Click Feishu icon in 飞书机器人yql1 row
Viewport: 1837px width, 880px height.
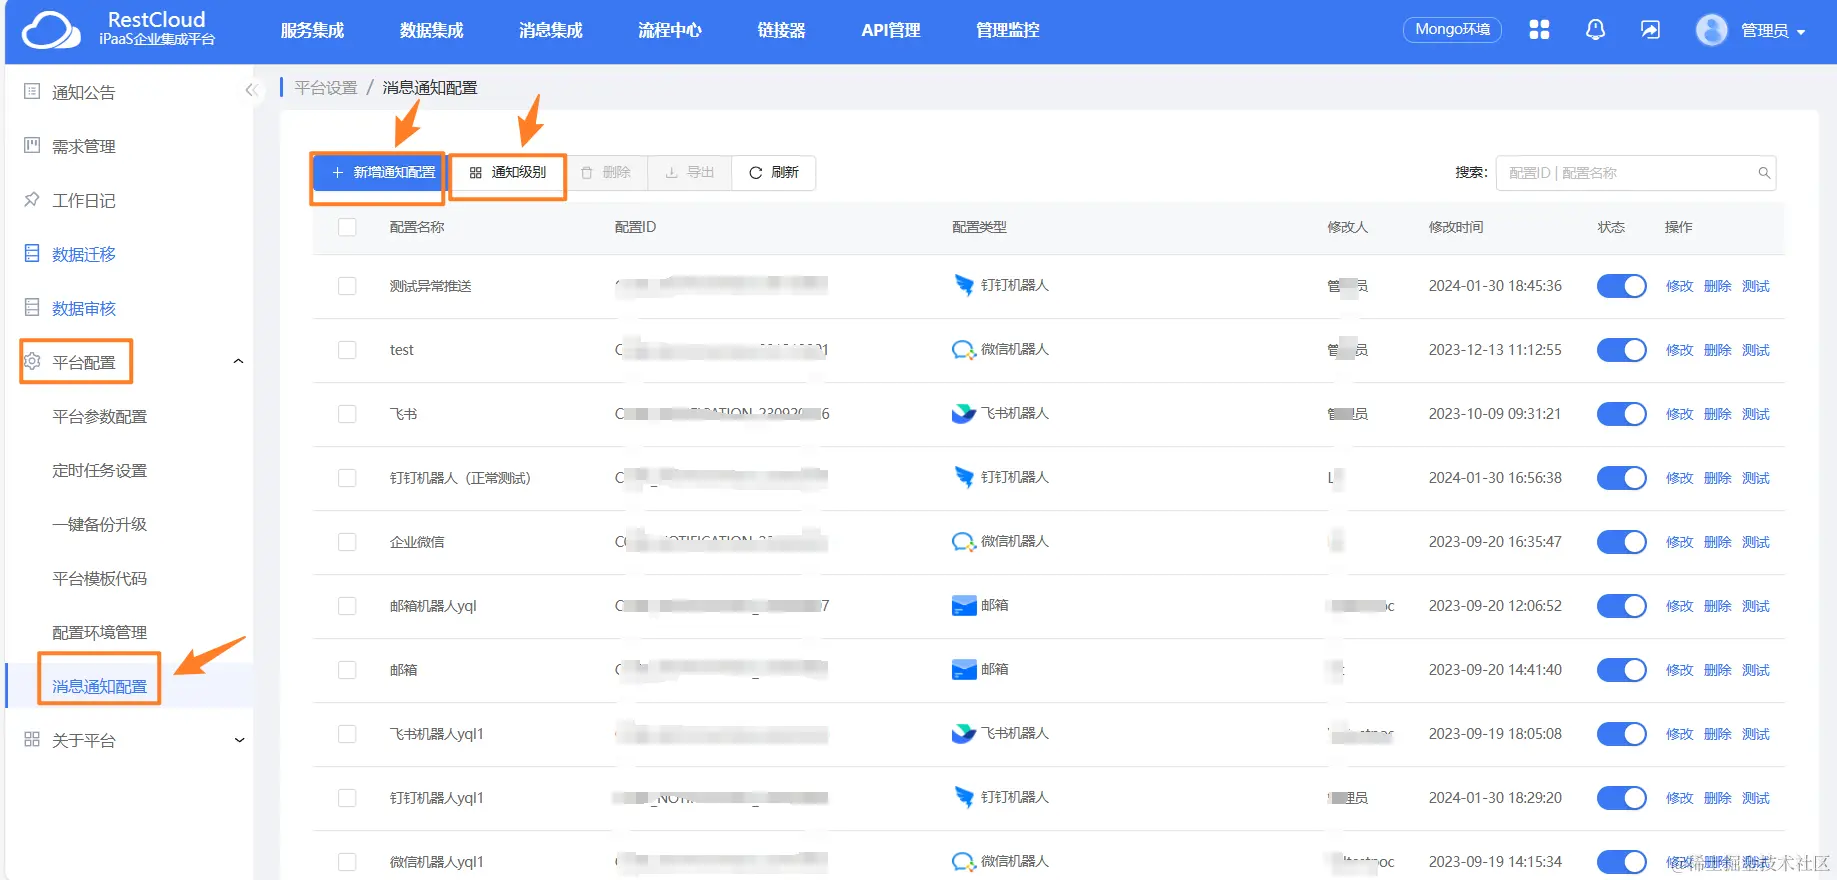[964, 733]
